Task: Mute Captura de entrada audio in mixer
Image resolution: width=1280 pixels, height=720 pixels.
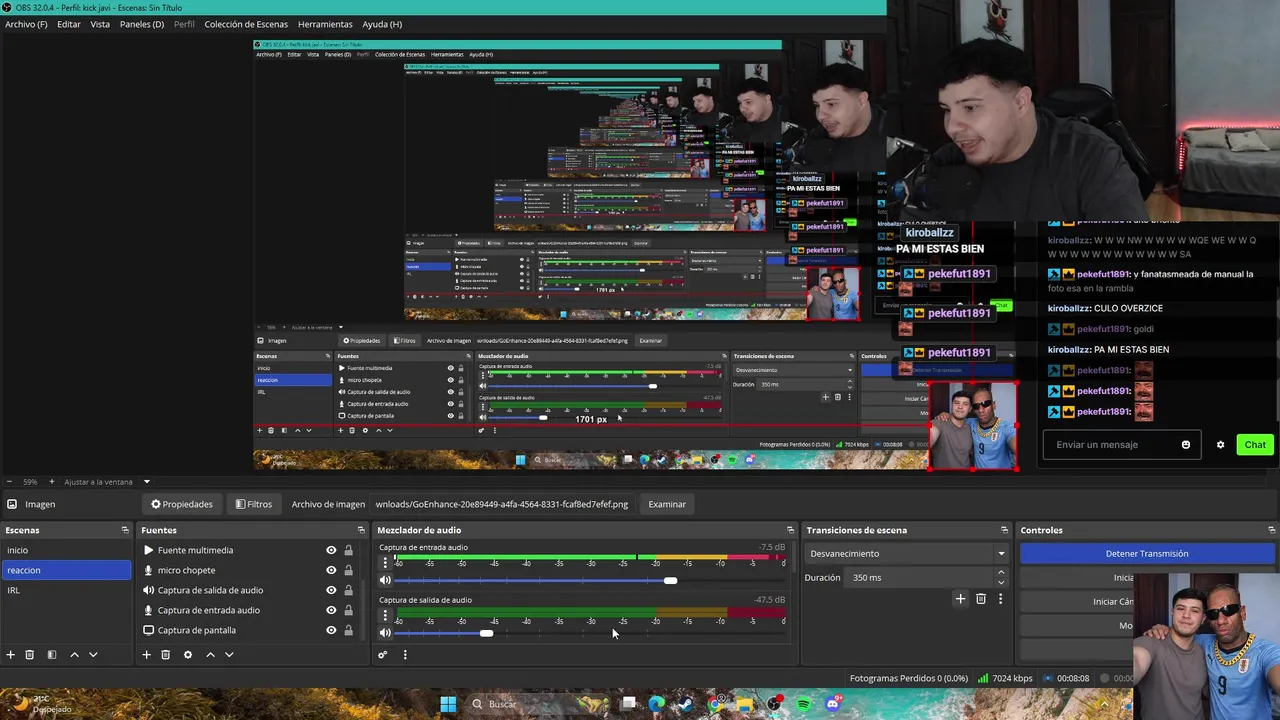Action: pos(385,580)
